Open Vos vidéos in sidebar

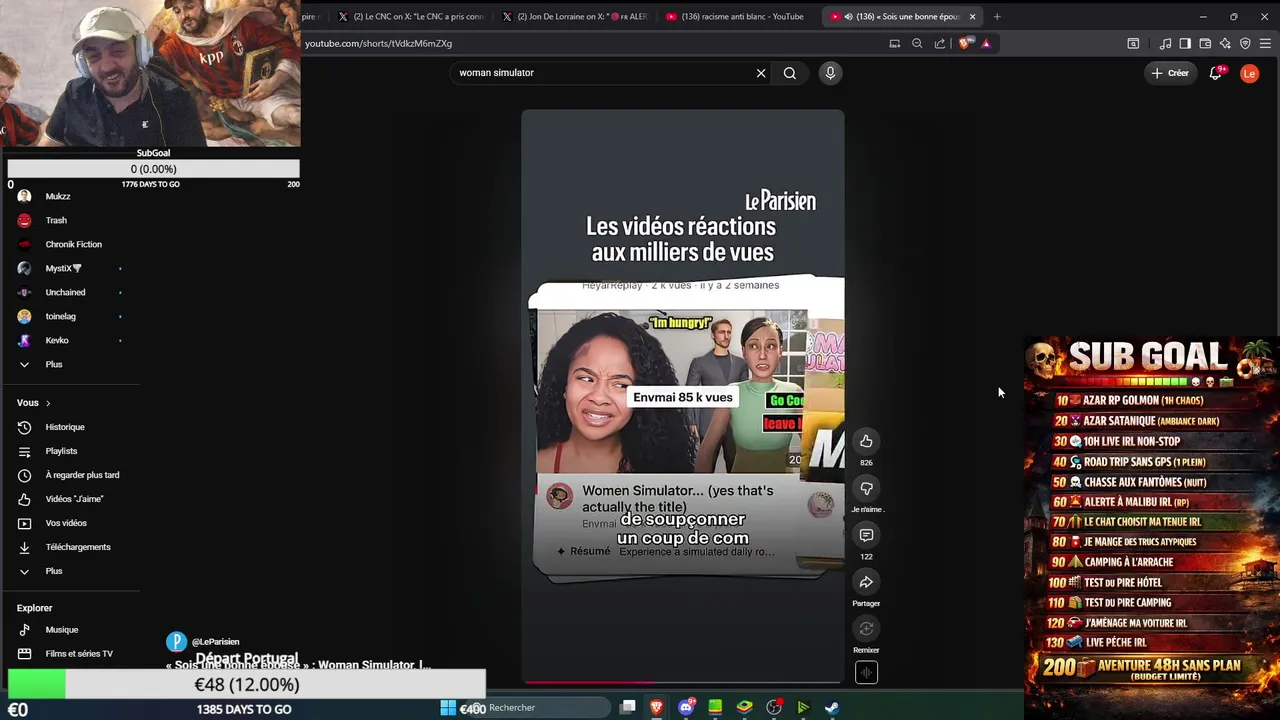66,523
